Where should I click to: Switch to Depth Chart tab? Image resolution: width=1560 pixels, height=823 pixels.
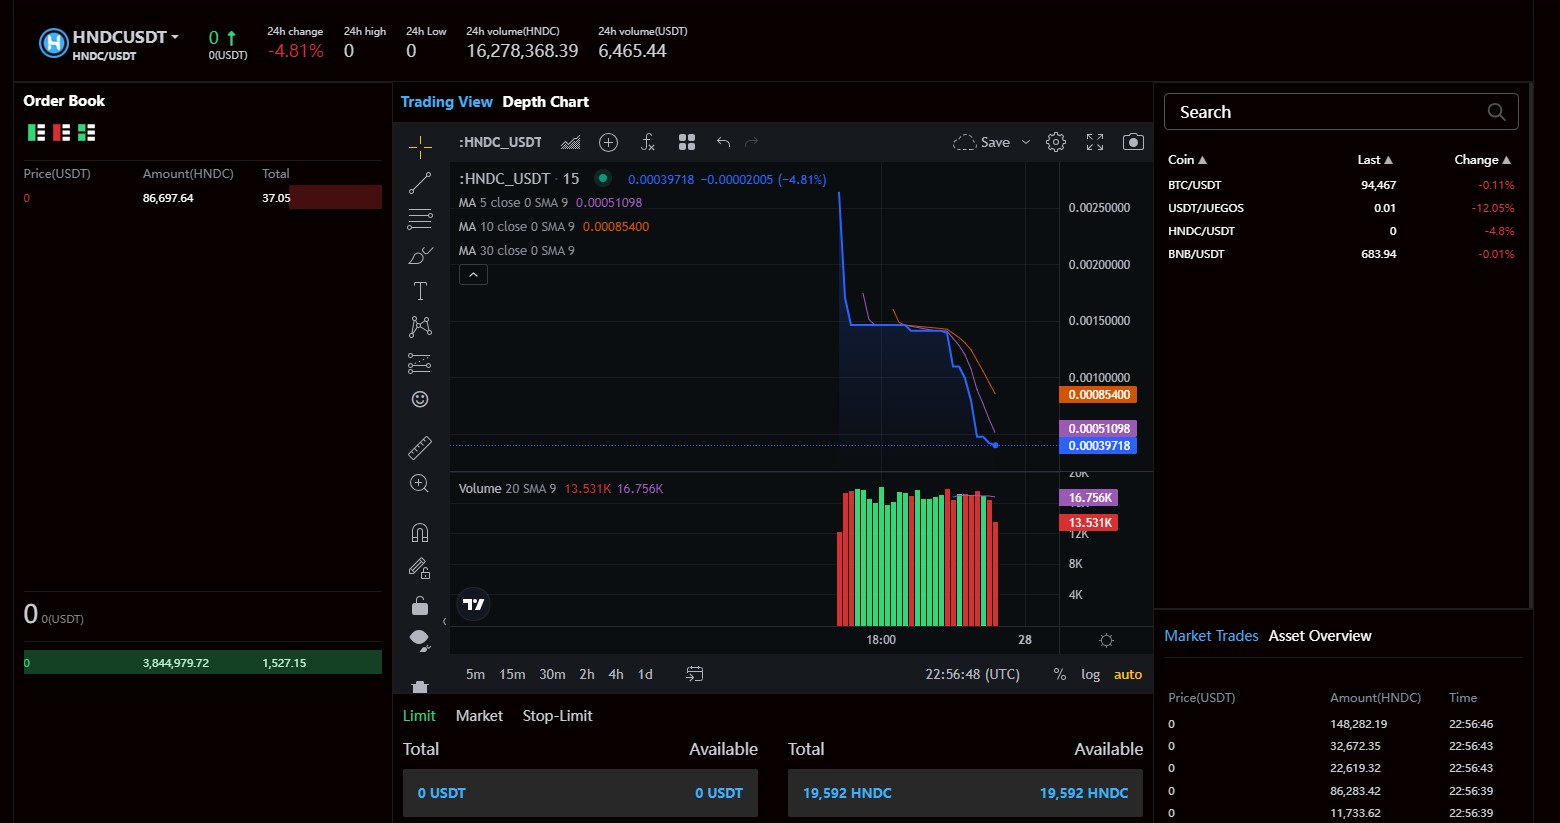click(x=545, y=102)
